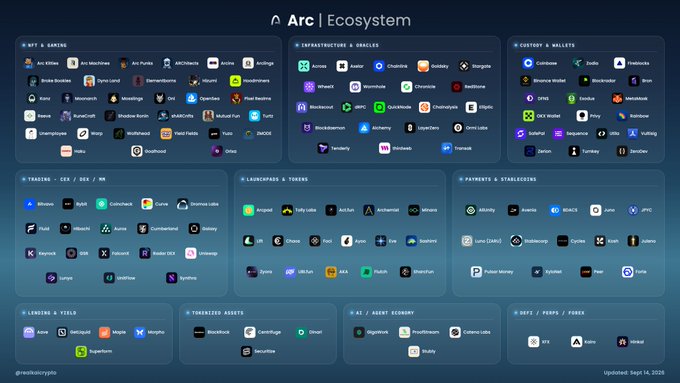Screen dimensions: 680x383
Task: Click the "LENDING & YIELD" heading
Action: (x=52, y=313)
